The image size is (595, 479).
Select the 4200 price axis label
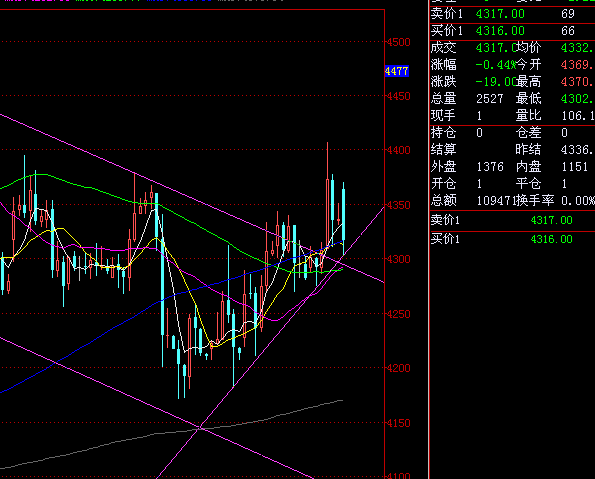(x=398, y=368)
